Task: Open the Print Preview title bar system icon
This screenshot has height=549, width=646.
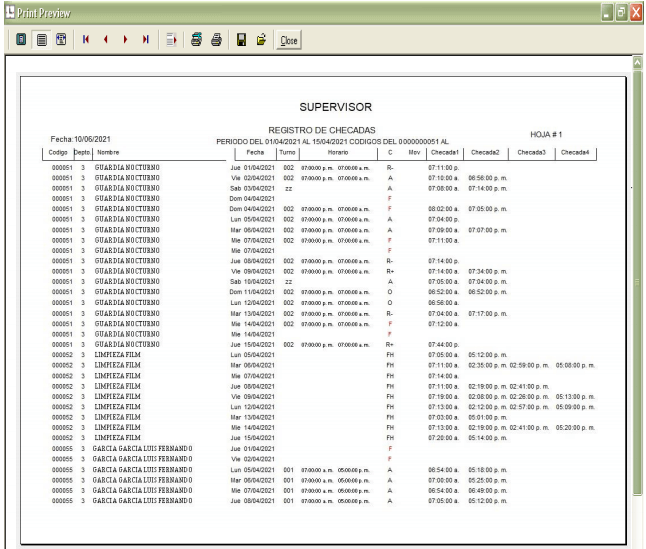Action: coord(8,9)
